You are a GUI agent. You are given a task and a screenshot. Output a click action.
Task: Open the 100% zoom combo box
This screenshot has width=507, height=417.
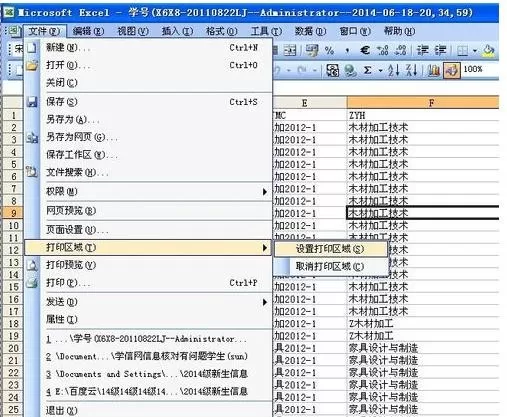click(480, 70)
